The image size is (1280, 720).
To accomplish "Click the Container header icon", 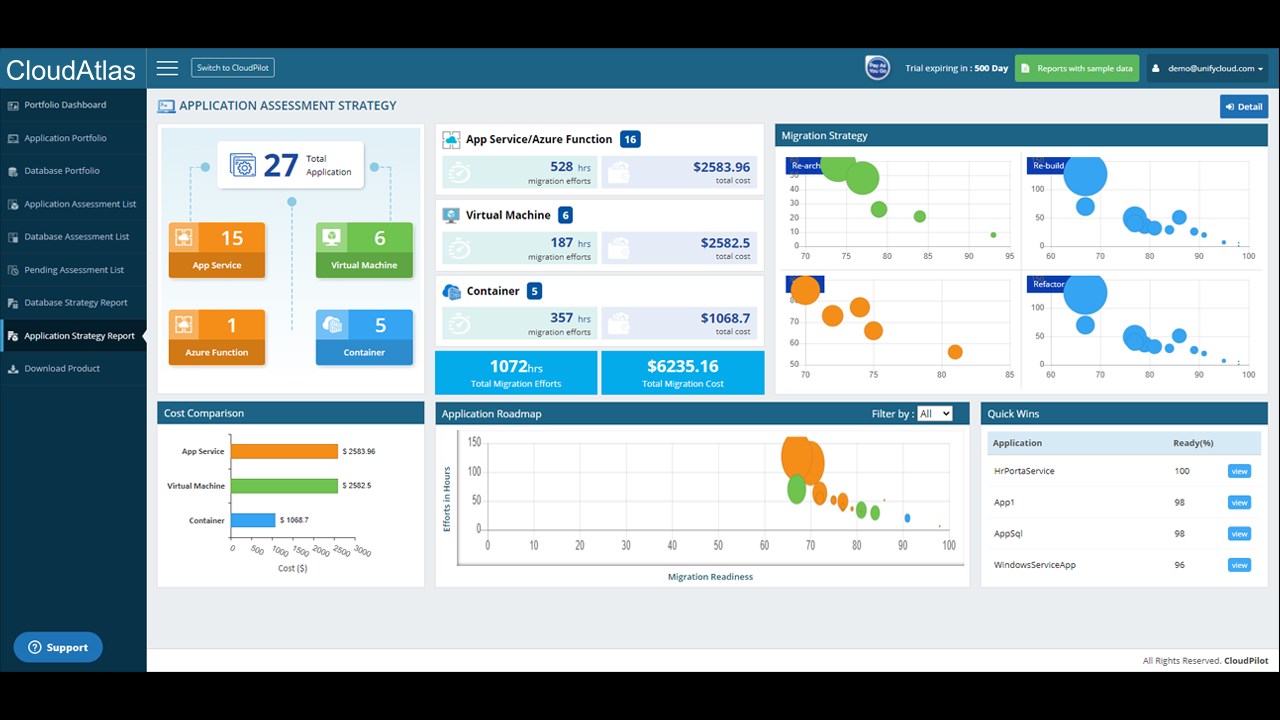I will tap(451, 291).
